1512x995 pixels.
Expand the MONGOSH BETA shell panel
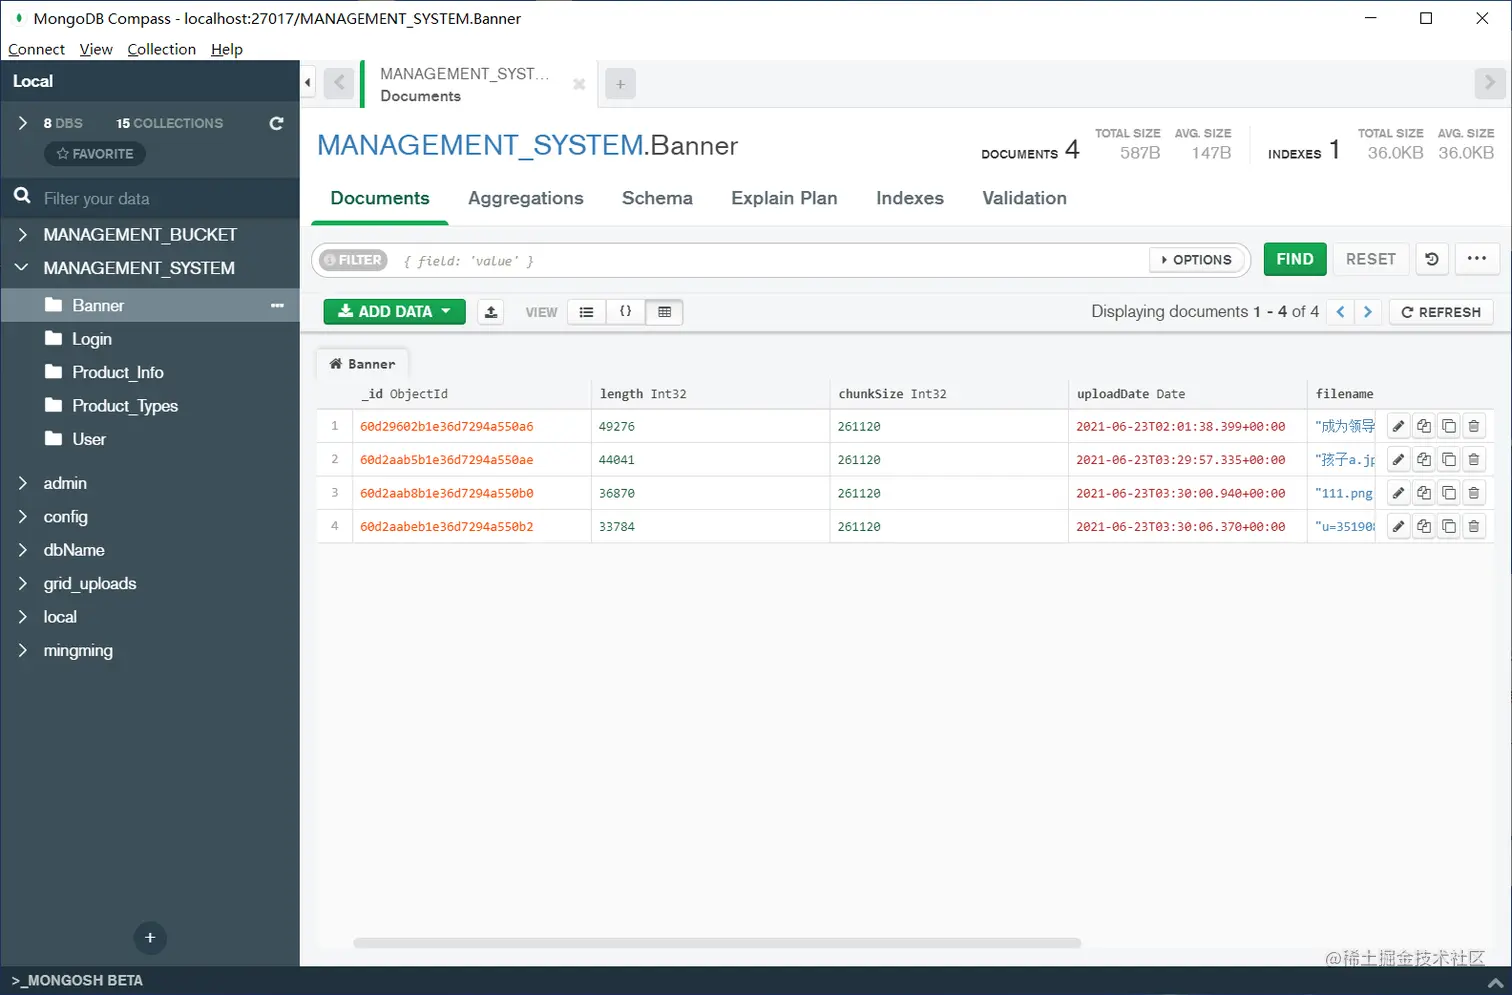pos(1495,982)
